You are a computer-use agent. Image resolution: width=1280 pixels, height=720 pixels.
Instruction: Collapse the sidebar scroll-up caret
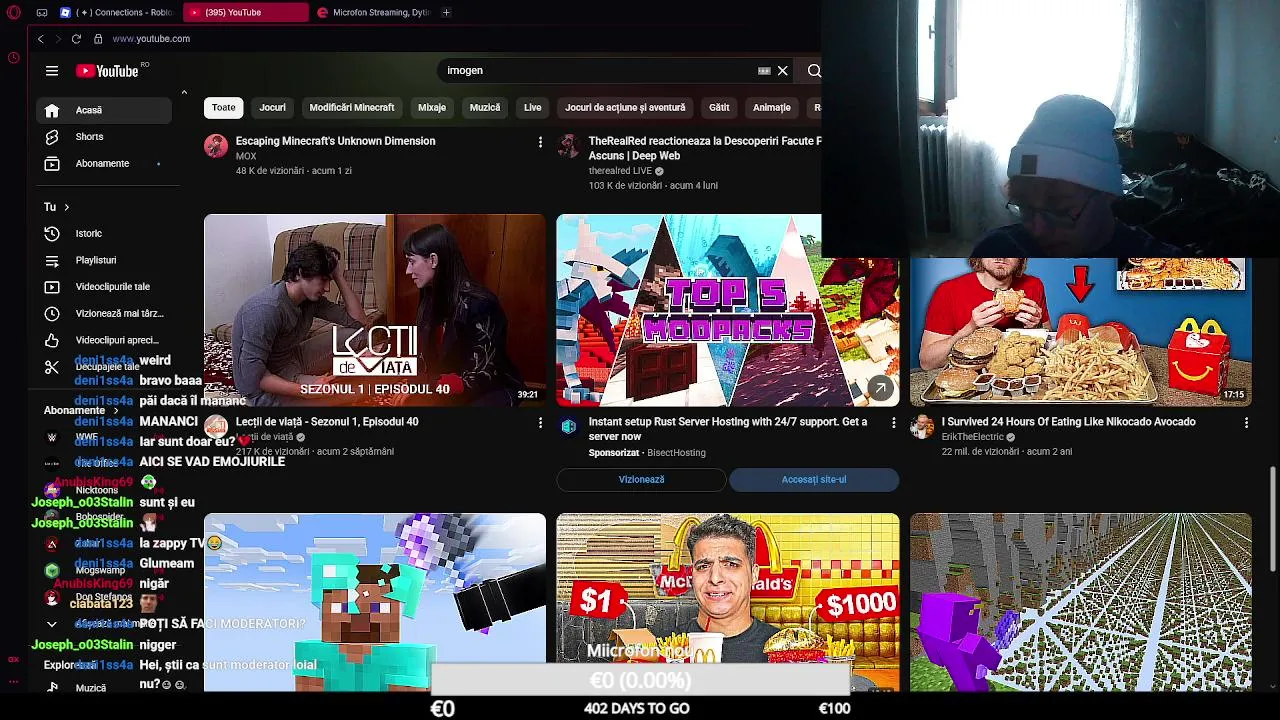pos(184,93)
